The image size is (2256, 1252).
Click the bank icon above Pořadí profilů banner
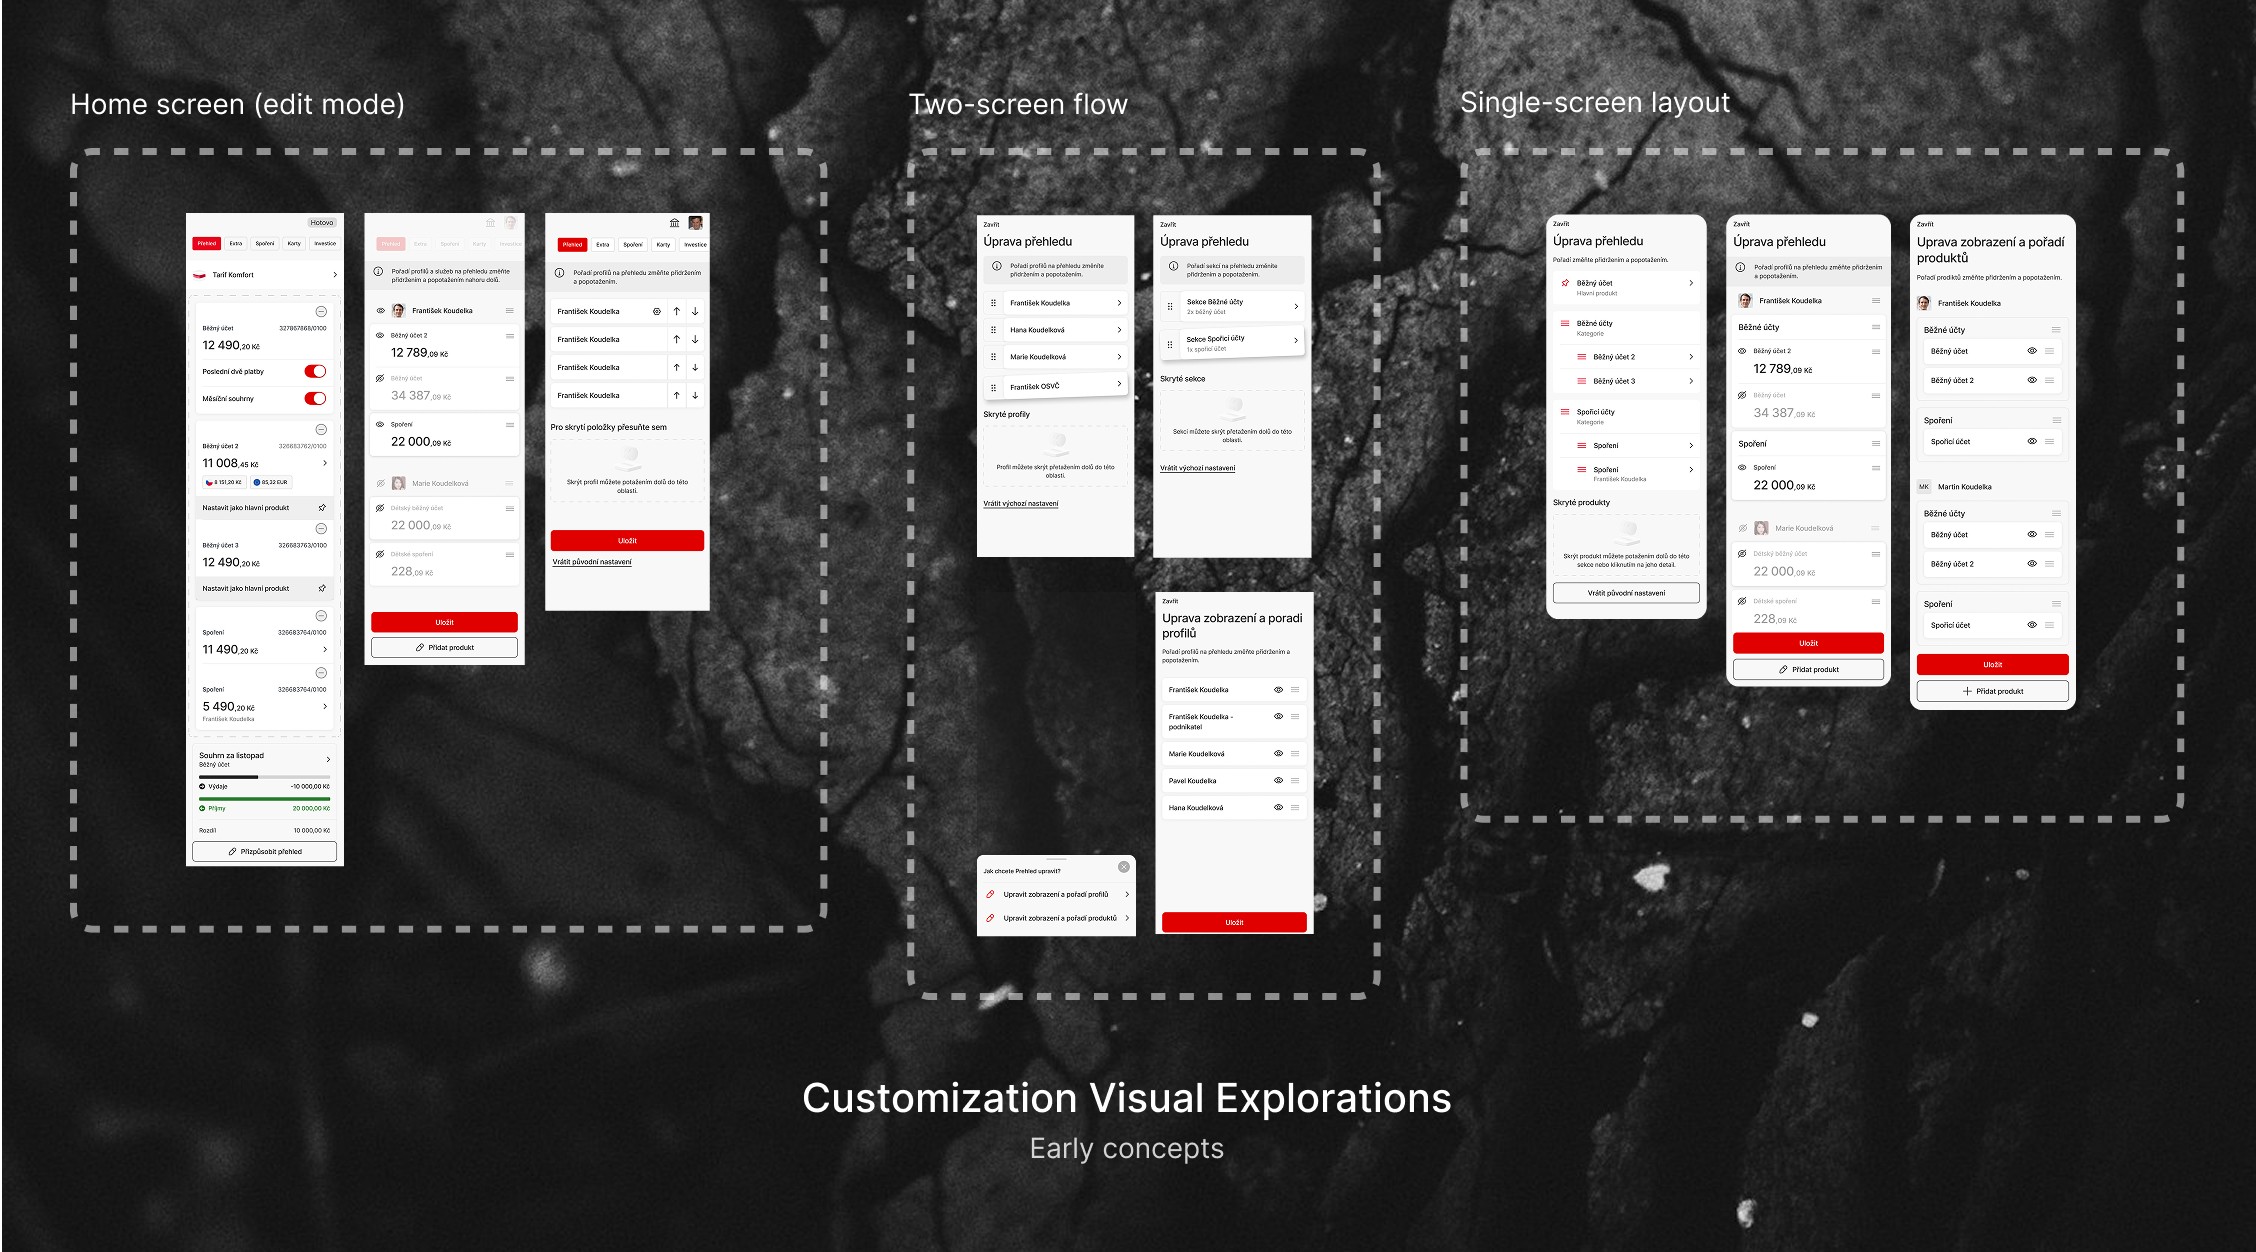(x=675, y=223)
